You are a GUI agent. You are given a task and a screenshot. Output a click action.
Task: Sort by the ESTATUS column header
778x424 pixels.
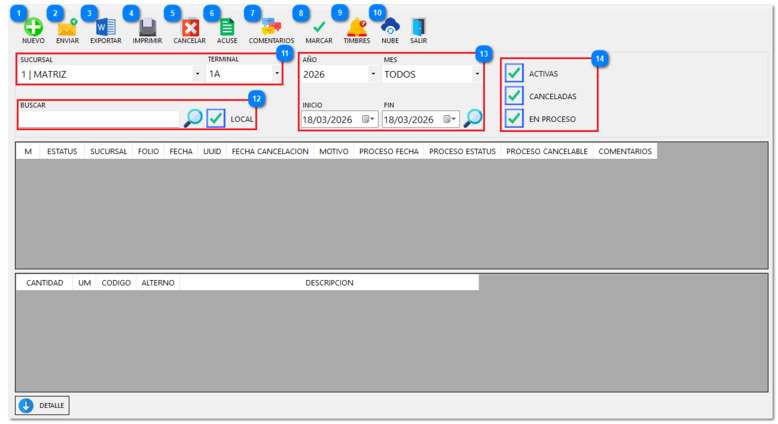pos(62,151)
